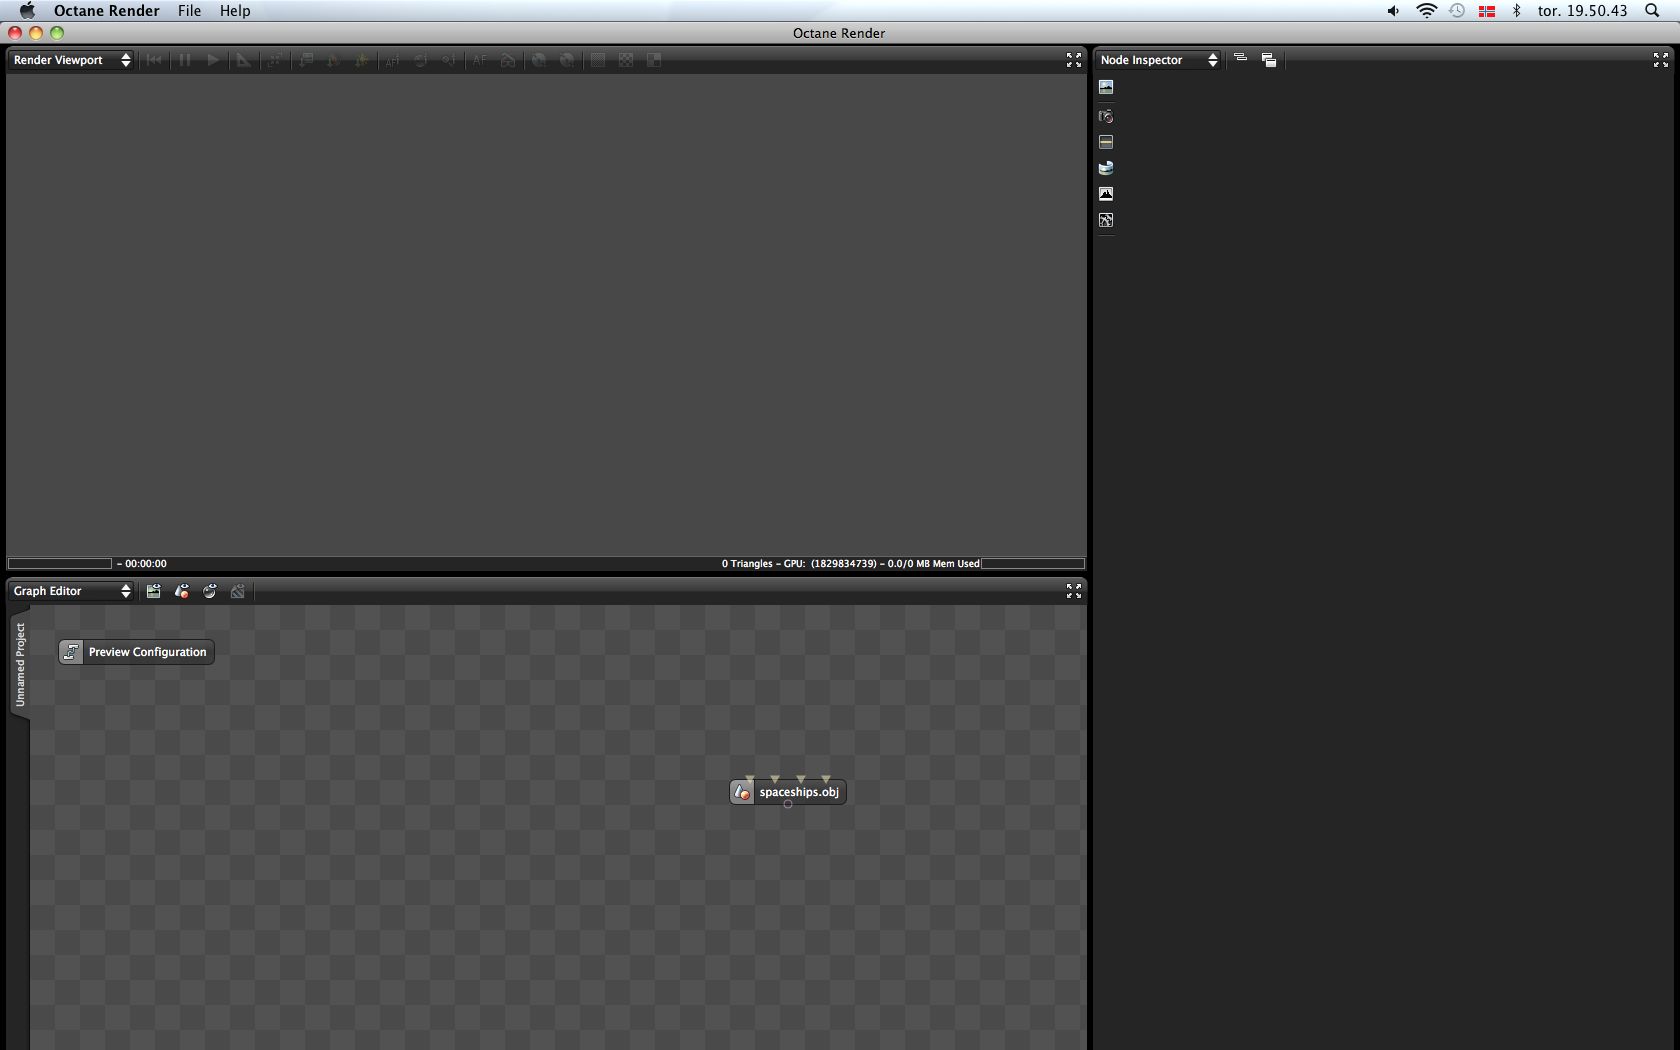Click the overlapping windows icon in Node Inspector

pos(1269,60)
